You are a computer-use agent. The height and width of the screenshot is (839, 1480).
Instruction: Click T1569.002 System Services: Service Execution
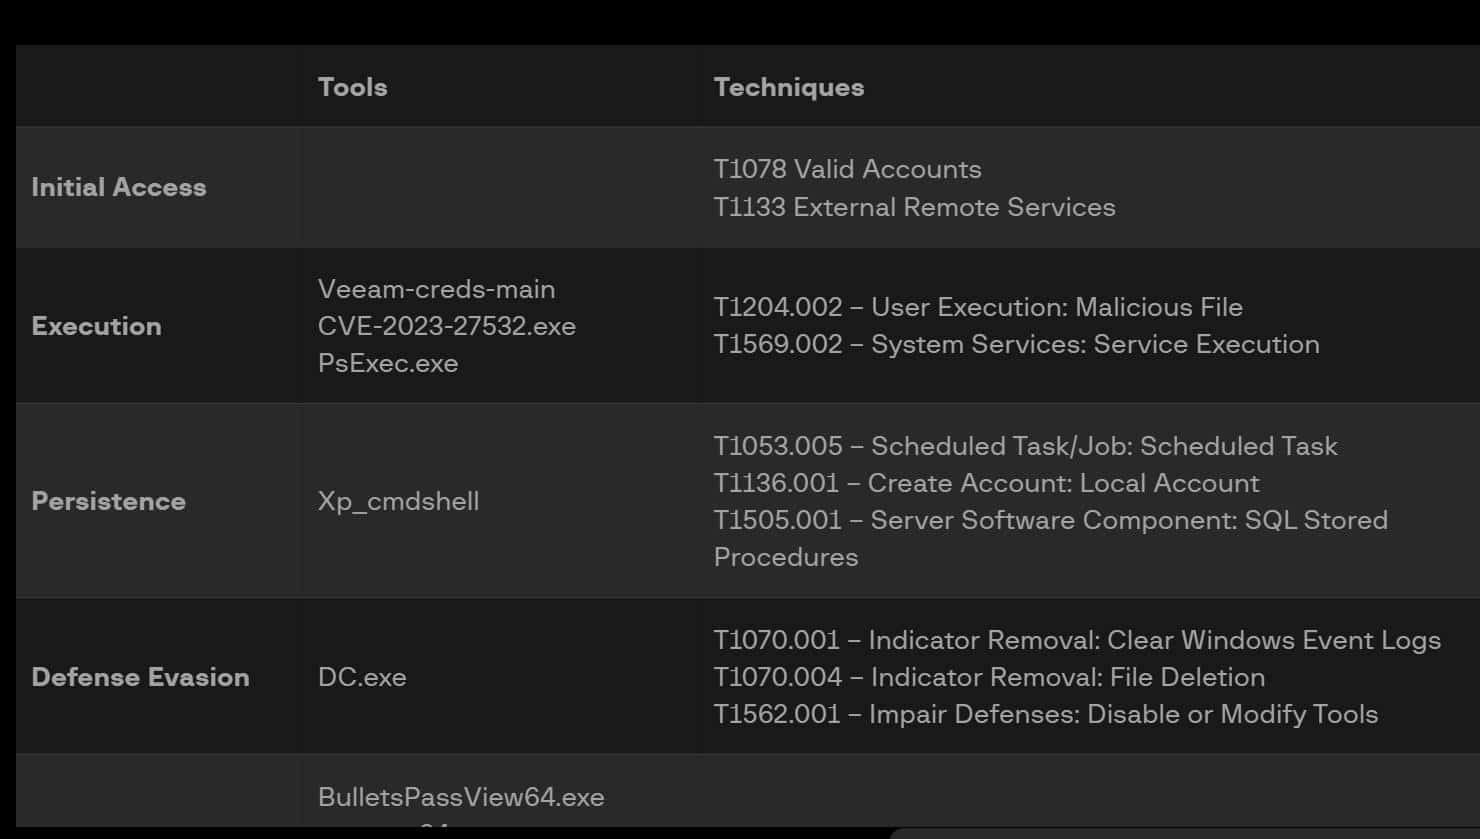[1016, 344]
